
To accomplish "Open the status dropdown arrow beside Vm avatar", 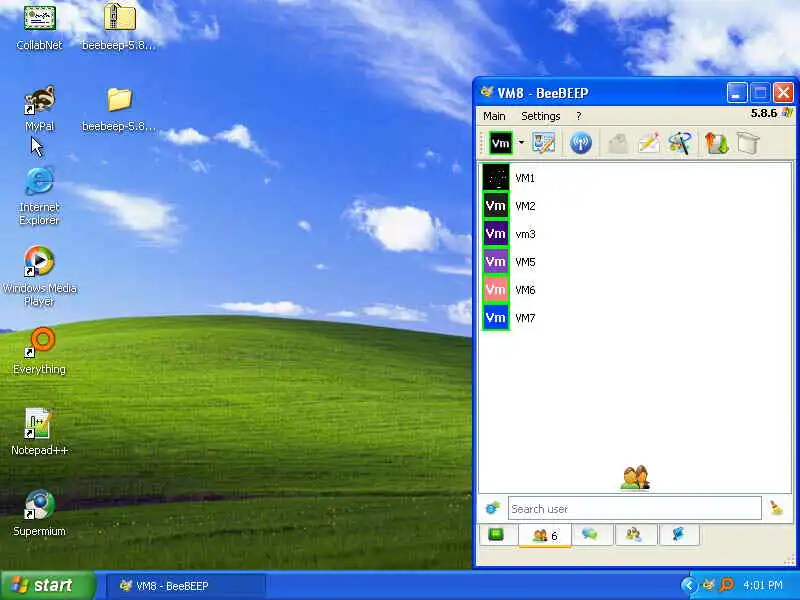I will 521,143.
